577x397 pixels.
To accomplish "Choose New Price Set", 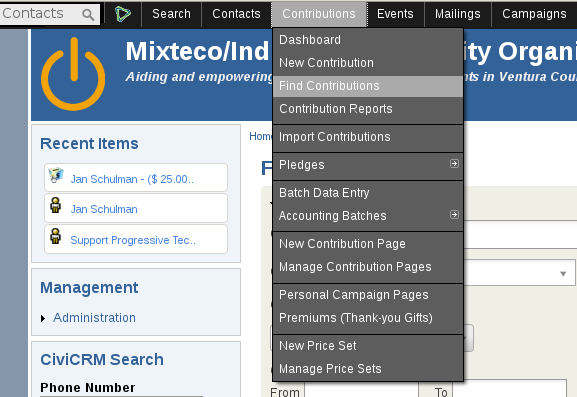I will pyautogui.click(x=368, y=346).
